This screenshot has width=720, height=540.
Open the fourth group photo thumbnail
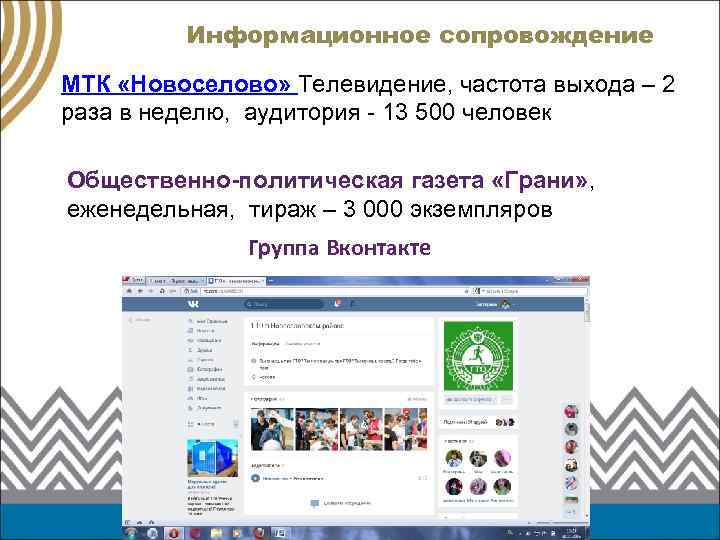click(x=406, y=429)
